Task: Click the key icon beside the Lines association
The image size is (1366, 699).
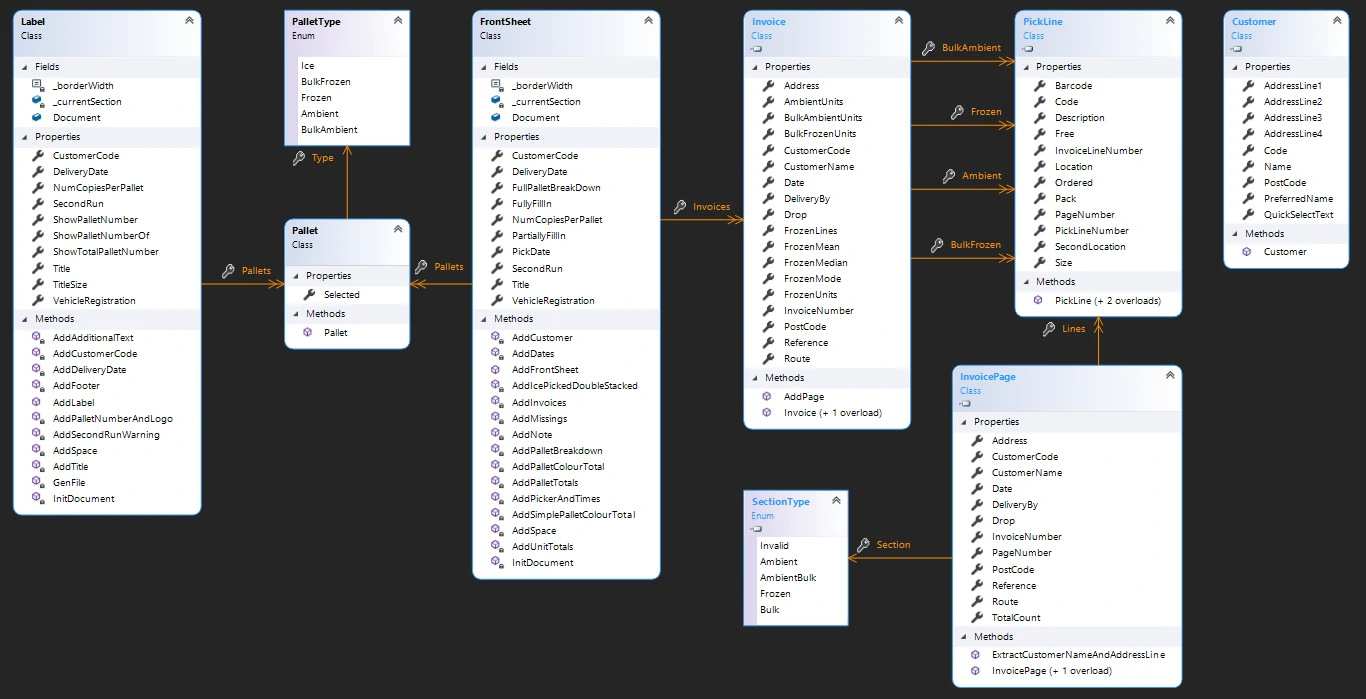Action: (x=1049, y=329)
